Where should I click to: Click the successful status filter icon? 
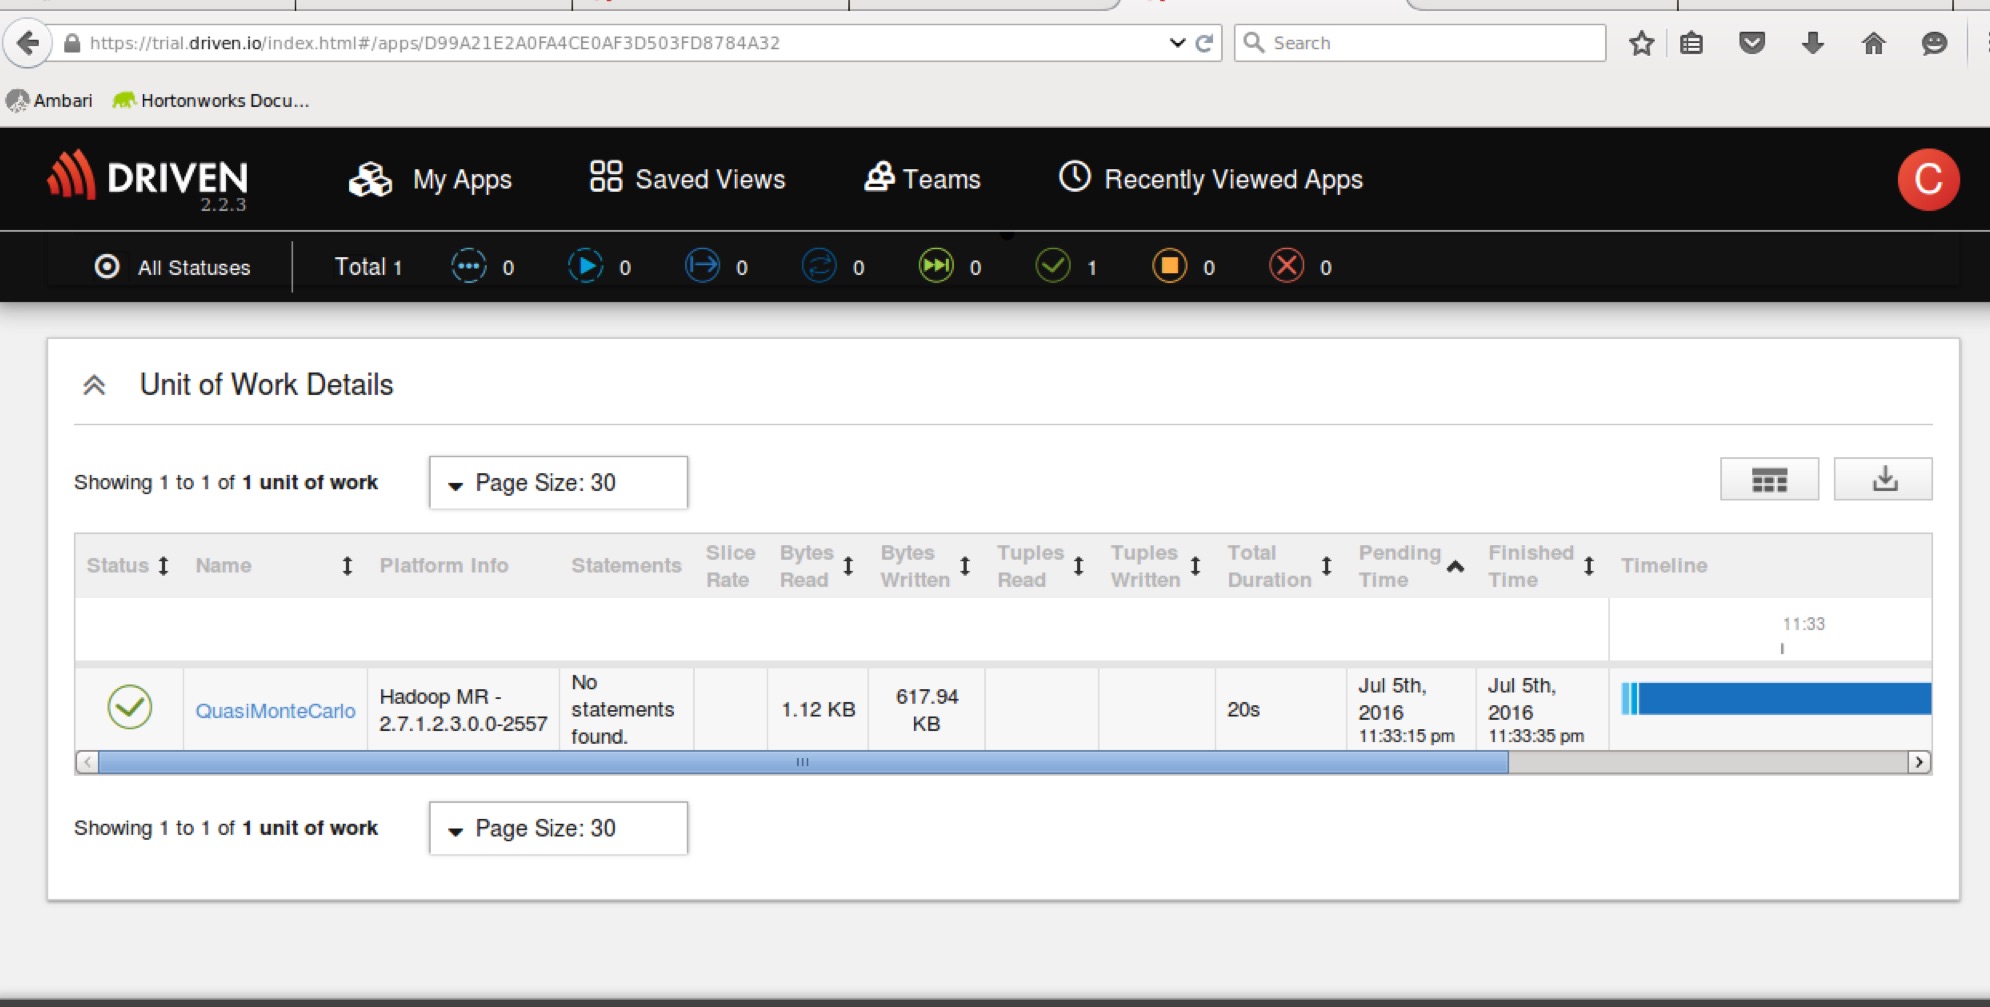pyautogui.click(x=1053, y=266)
